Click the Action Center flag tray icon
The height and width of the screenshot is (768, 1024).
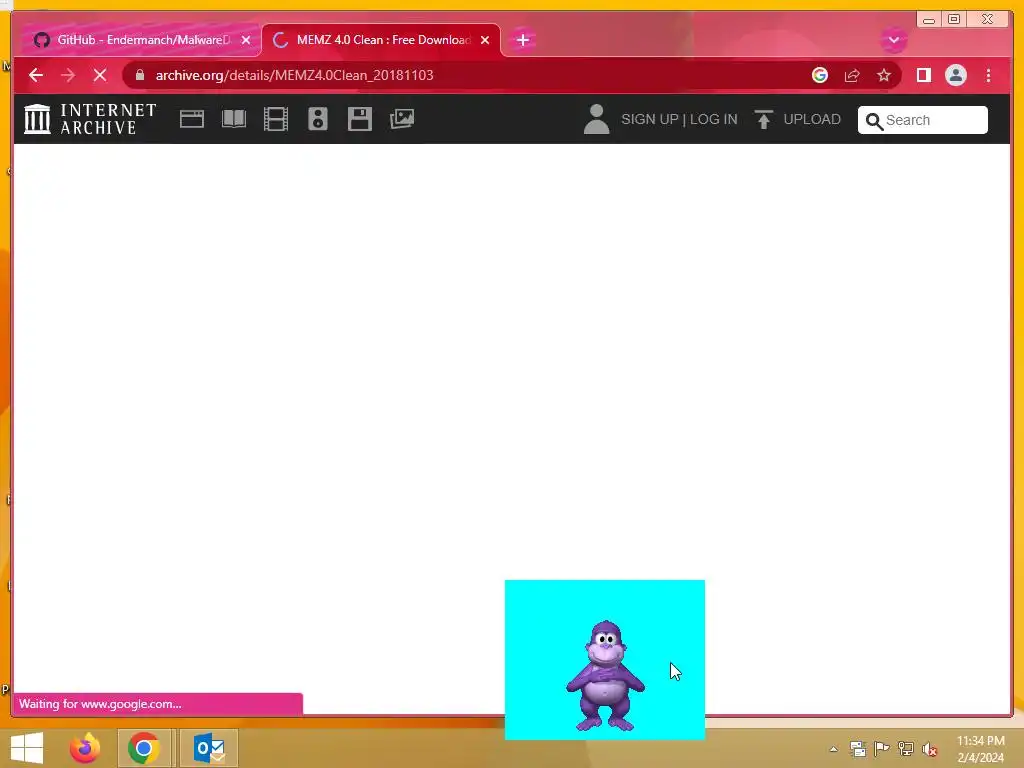(882, 749)
